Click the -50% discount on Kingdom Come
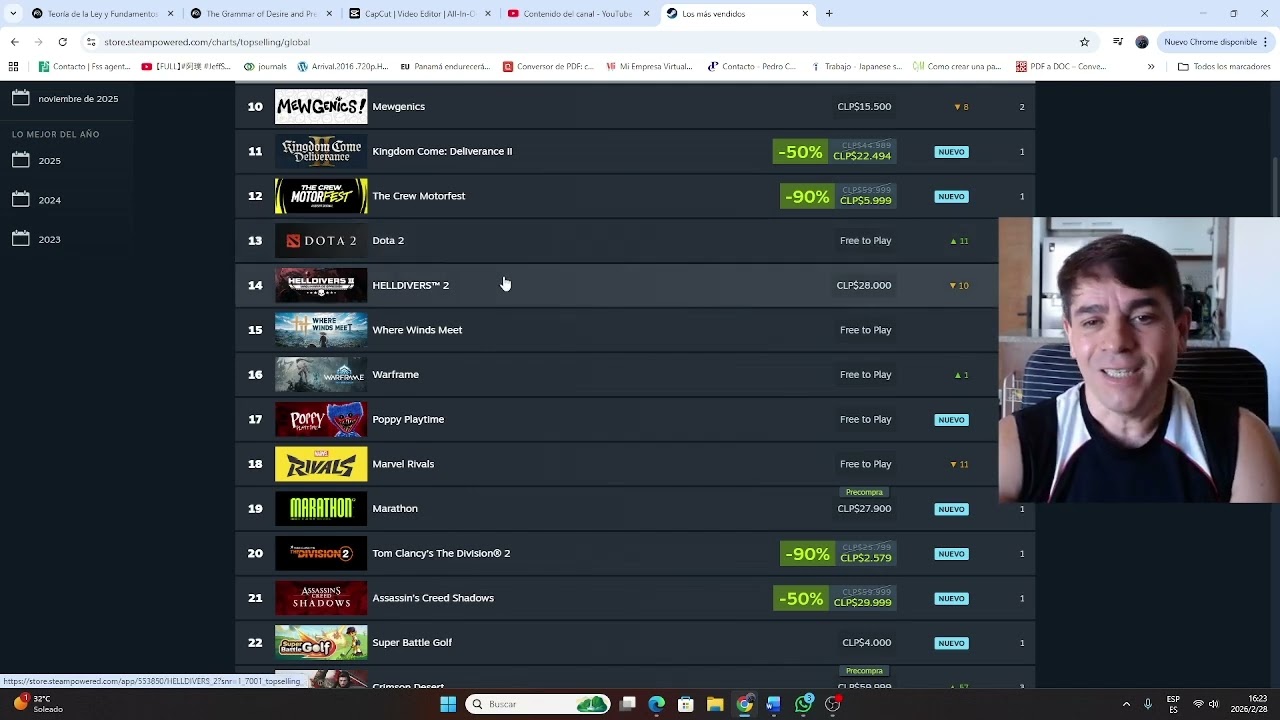The height and width of the screenshot is (720, 1280). [801, 152]
